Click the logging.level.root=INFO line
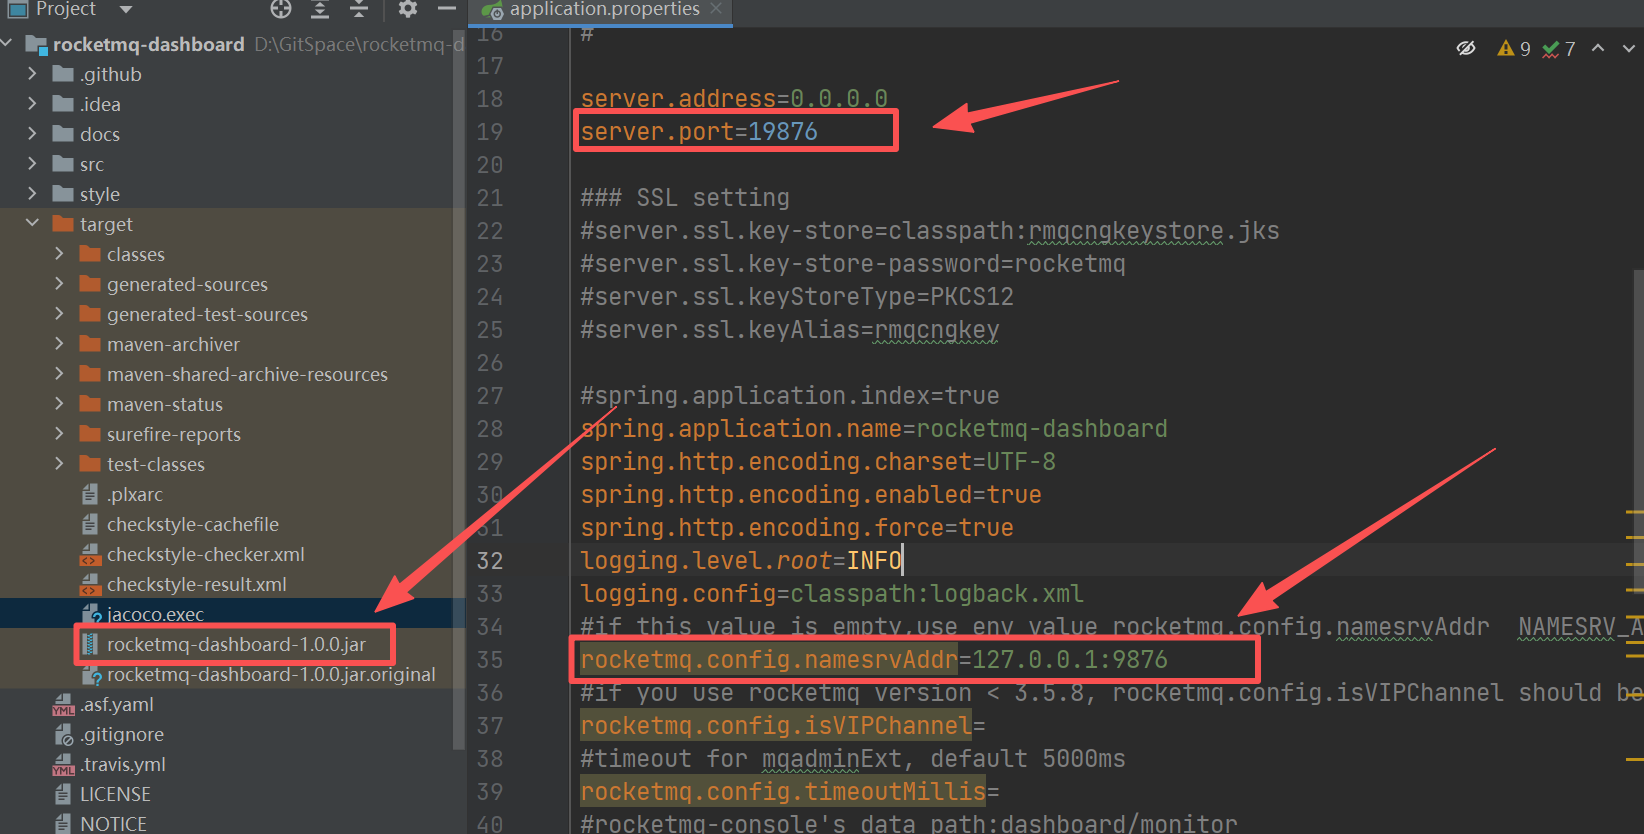This screenshot has height=834, width=1644. click(741, 560)
